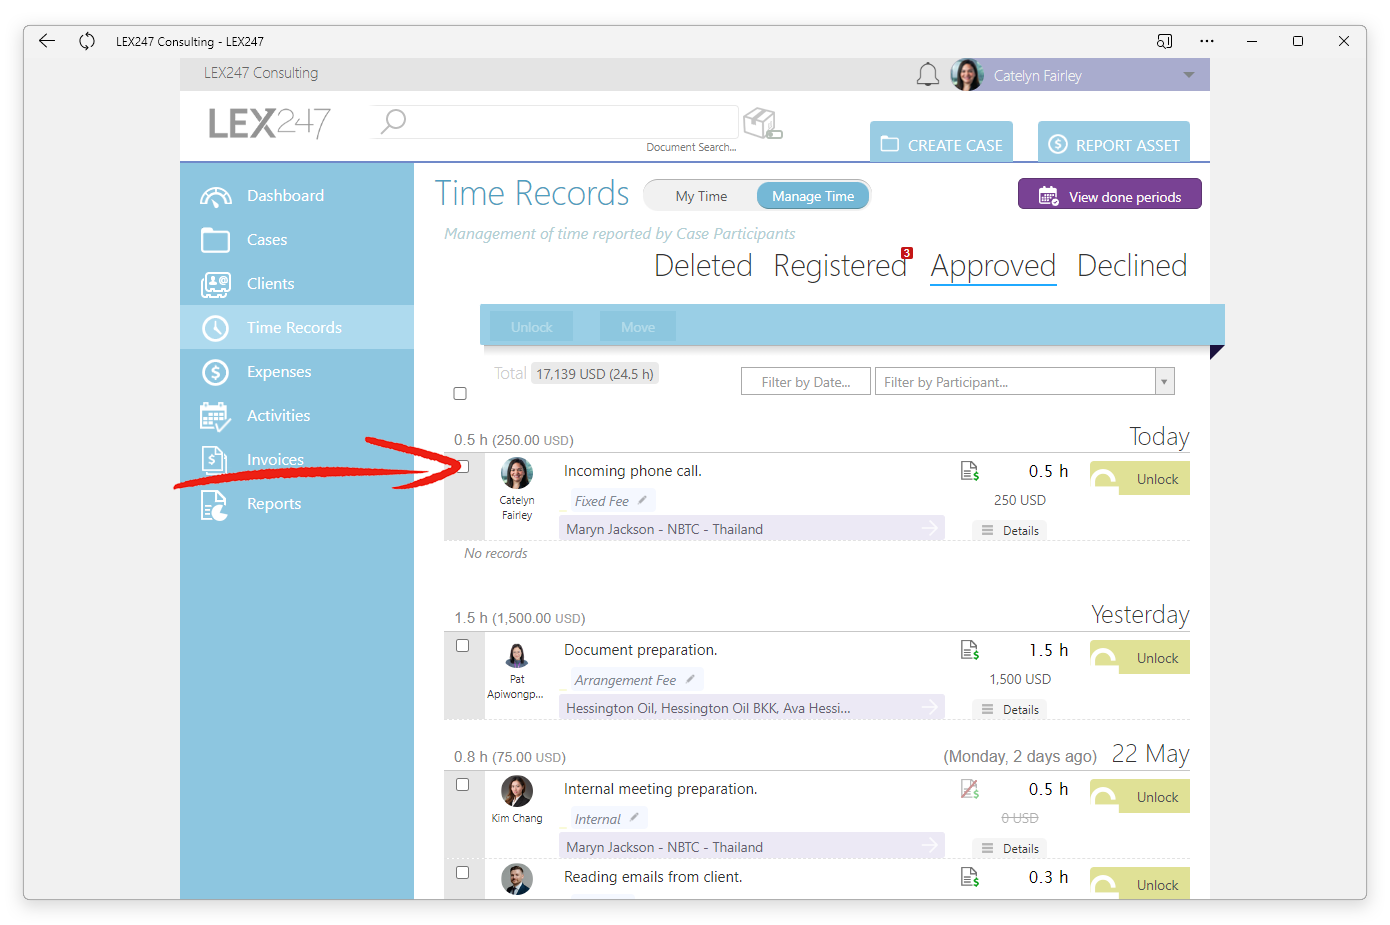Check the Internal meeting preparation record
The width and height of the screenshot is (1390, 925).
point(463,785)
